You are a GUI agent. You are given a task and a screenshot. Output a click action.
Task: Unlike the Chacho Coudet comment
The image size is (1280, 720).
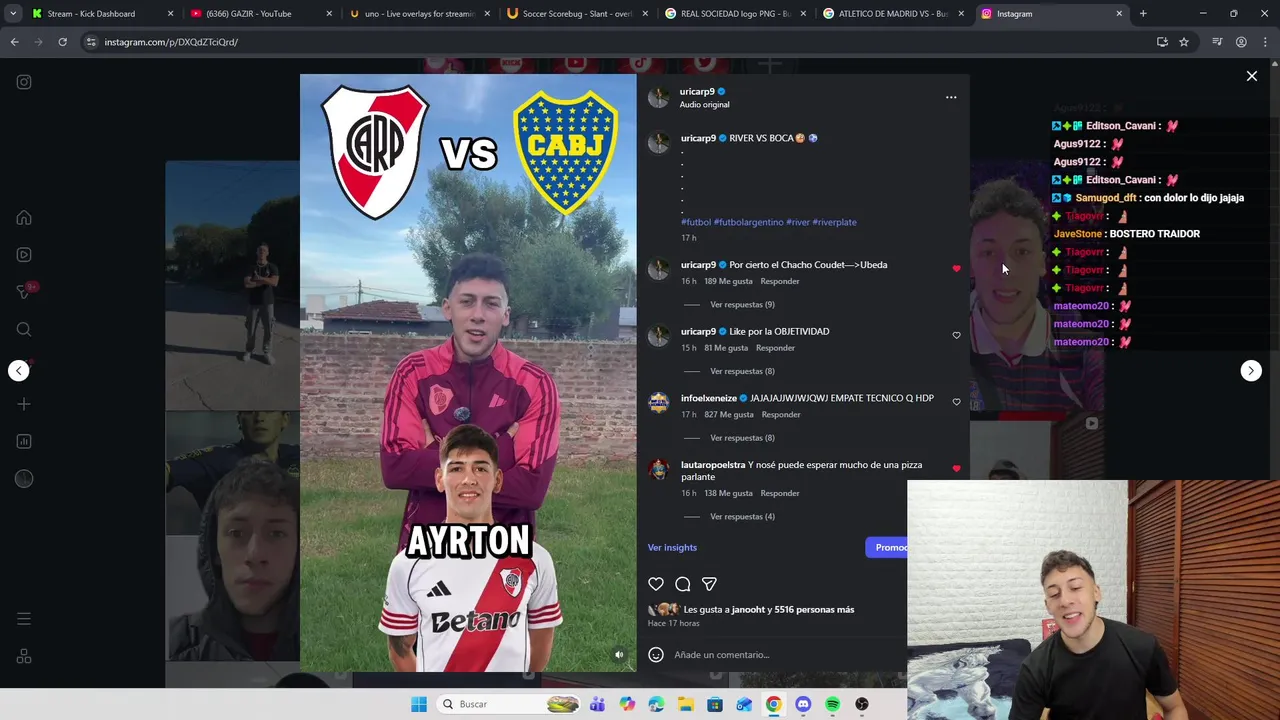tap(956, 269)
